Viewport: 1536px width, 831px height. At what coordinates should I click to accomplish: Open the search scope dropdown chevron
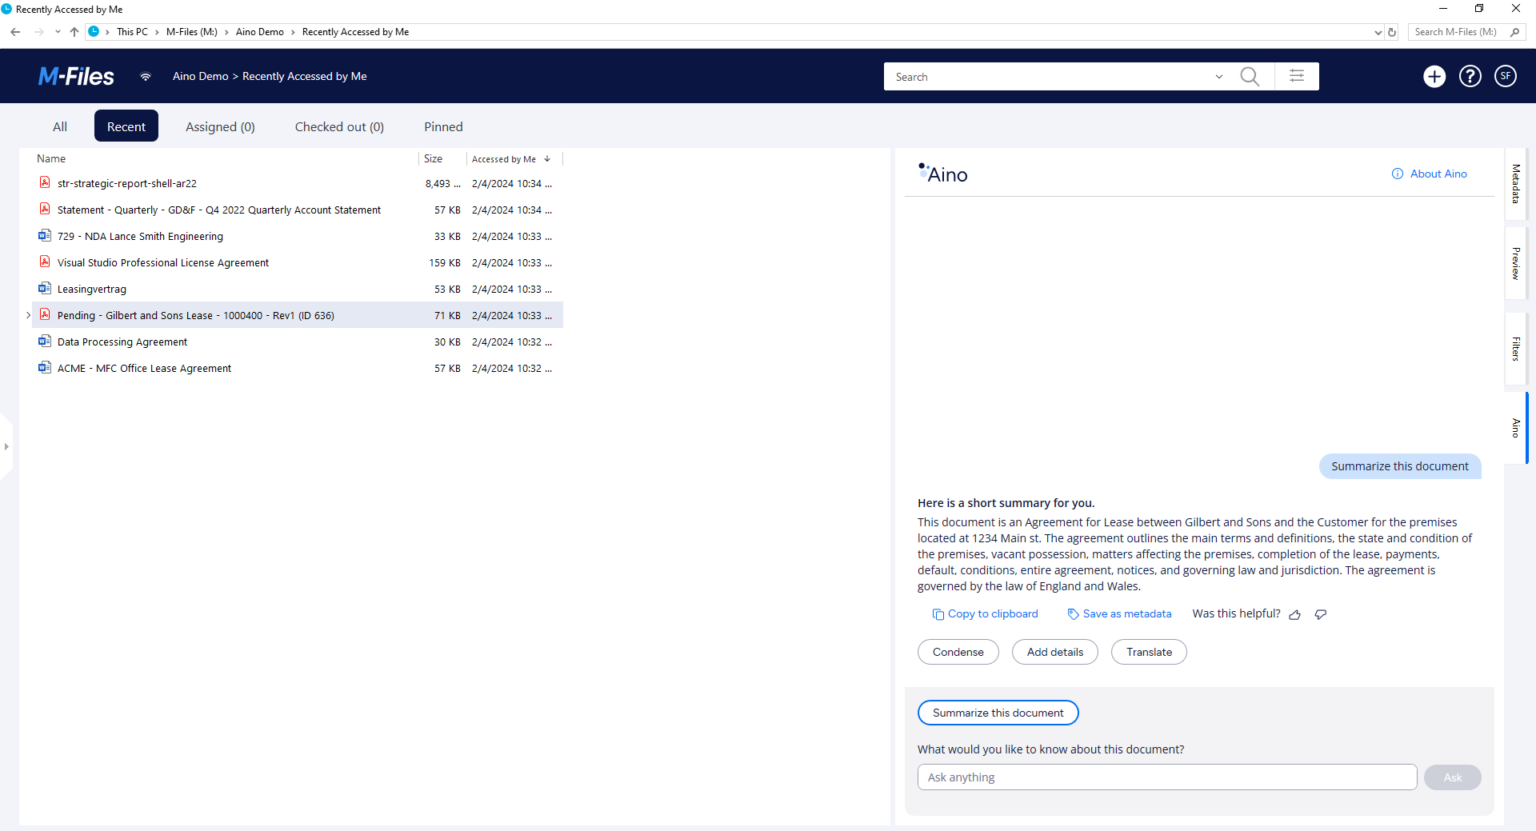coord(1218,76)
